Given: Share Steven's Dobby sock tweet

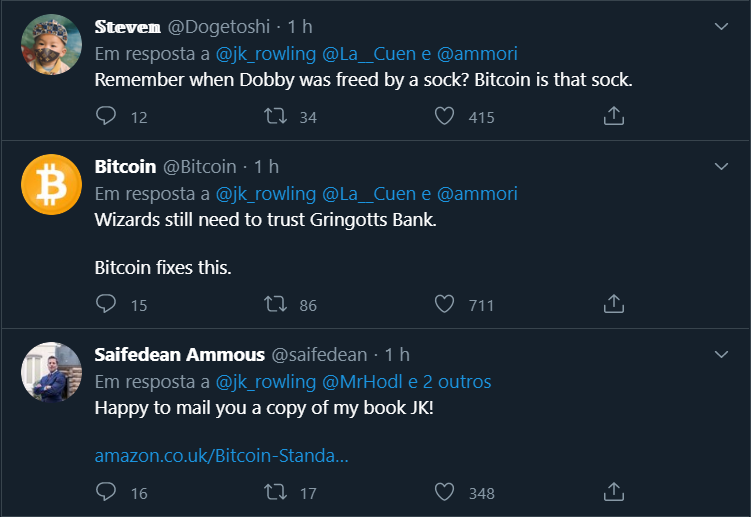Looking at the screenshot, I should click(x=614, y=117).
